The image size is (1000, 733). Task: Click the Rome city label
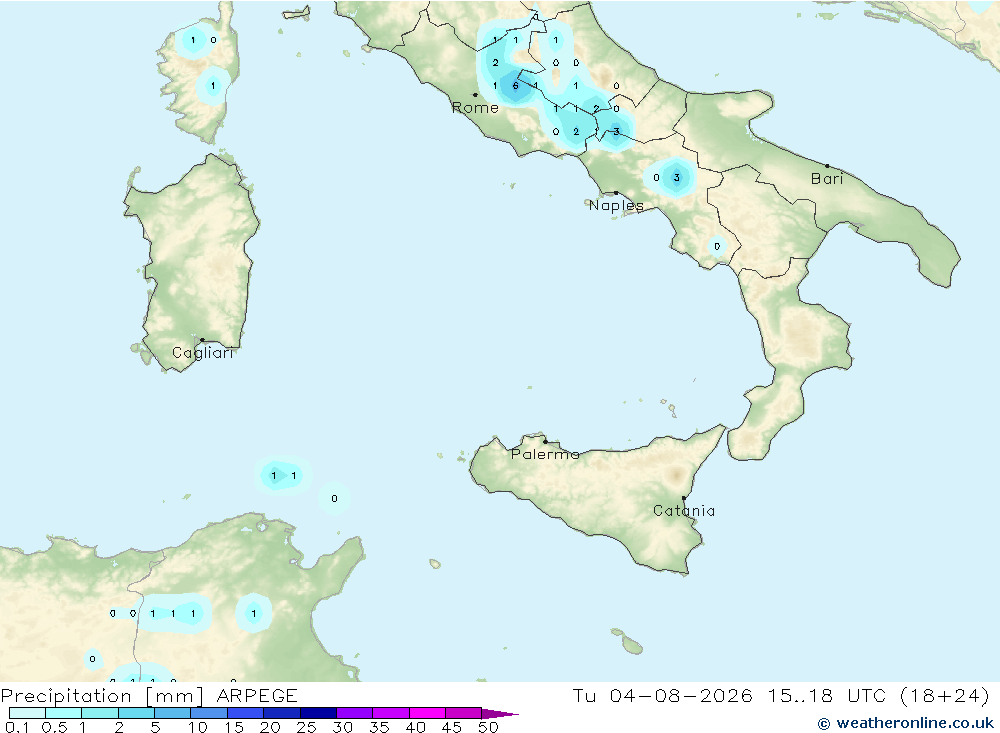point(475,108)
